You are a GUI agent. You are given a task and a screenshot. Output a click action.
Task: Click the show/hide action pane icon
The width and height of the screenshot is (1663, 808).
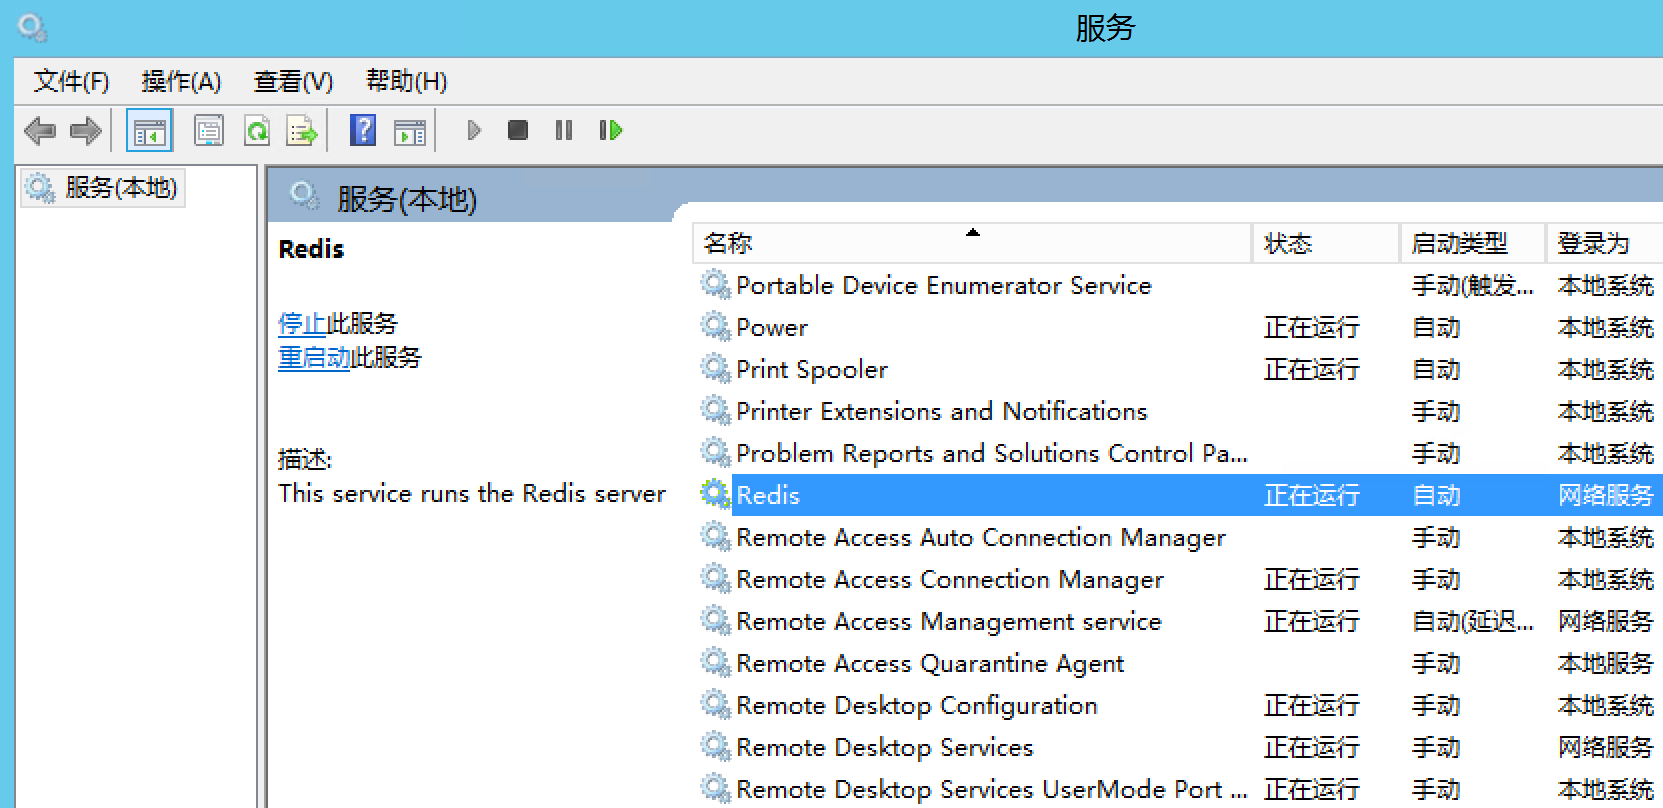[410, 131]
